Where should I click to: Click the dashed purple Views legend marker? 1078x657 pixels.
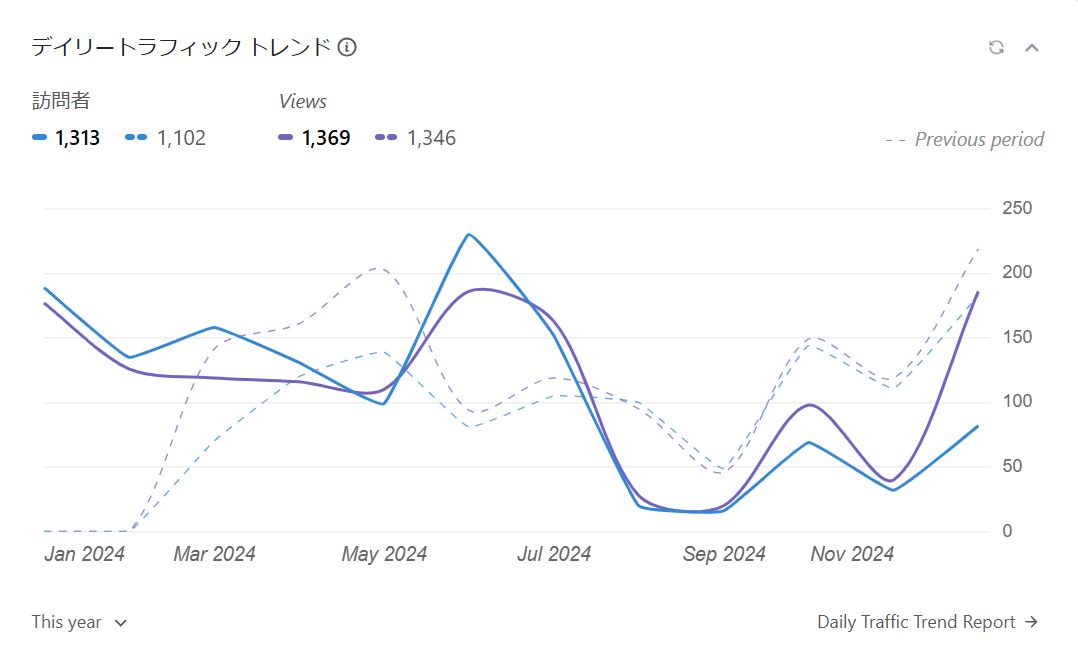[386, 138]
